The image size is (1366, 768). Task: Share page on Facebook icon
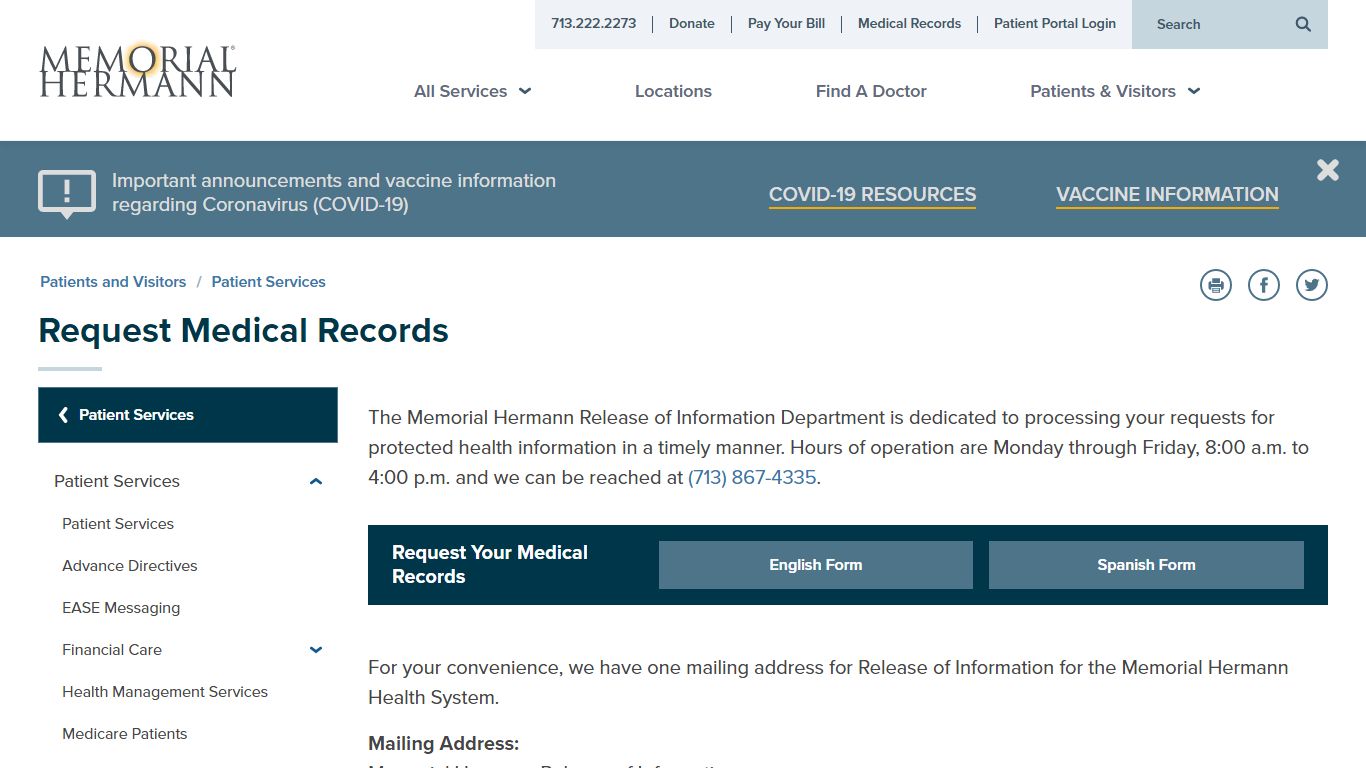click(1264, 285)
